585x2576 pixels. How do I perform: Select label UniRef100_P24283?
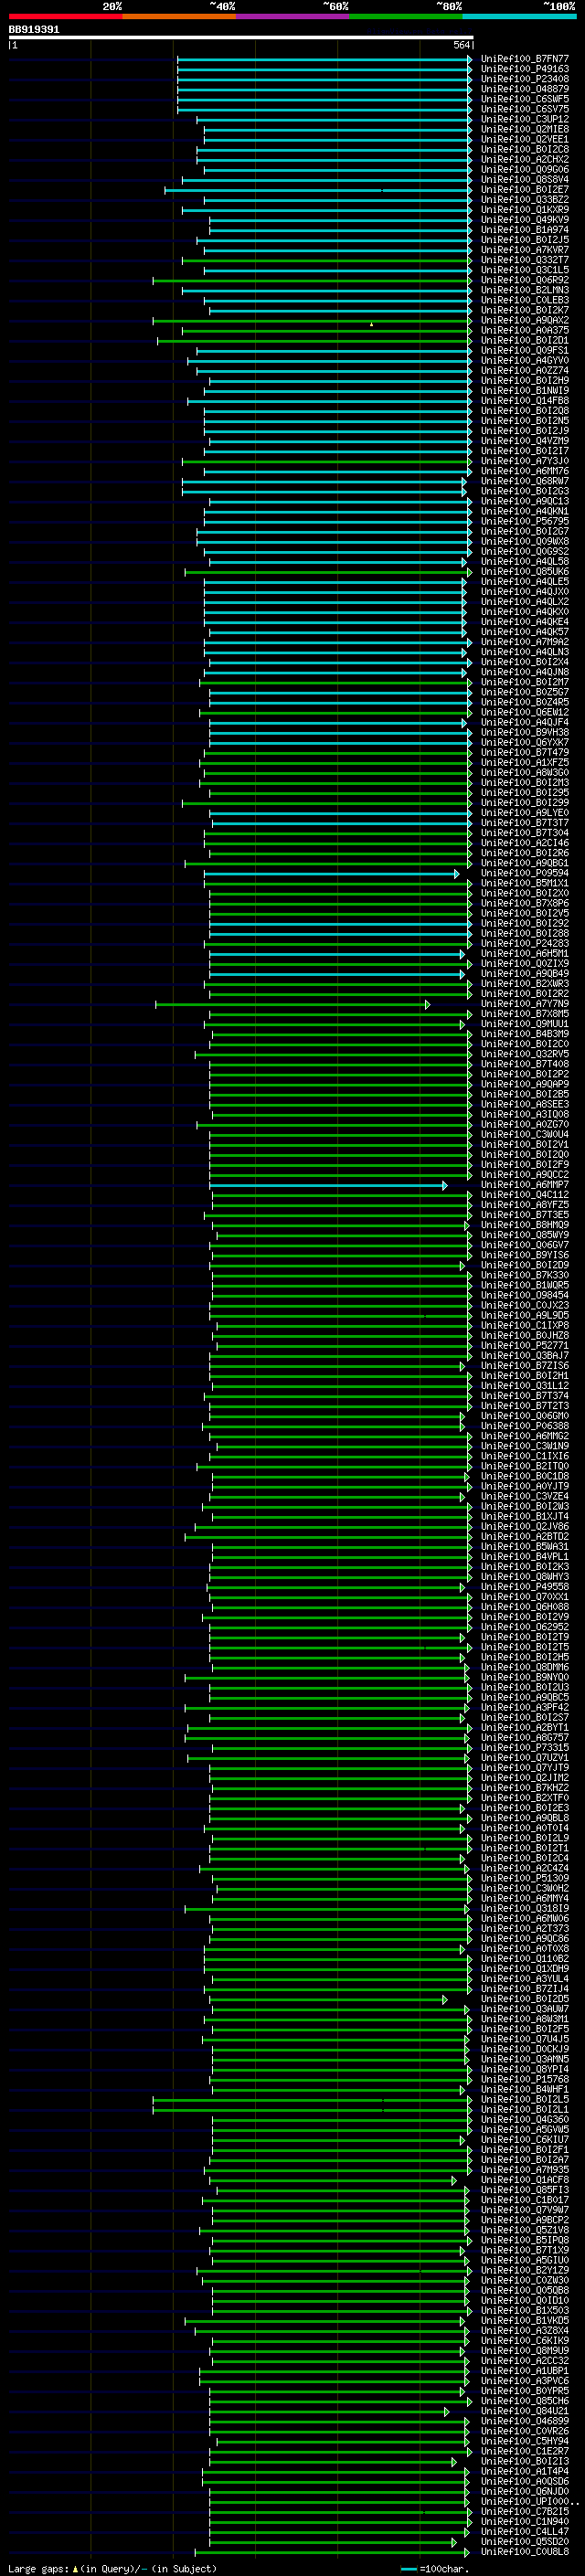525,944
